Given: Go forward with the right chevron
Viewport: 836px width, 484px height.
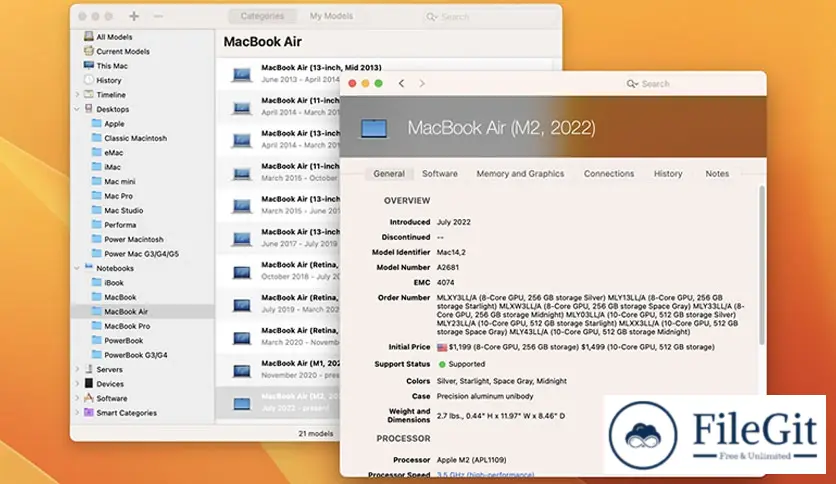Looking at the screenshot, I should pos(422,83).
